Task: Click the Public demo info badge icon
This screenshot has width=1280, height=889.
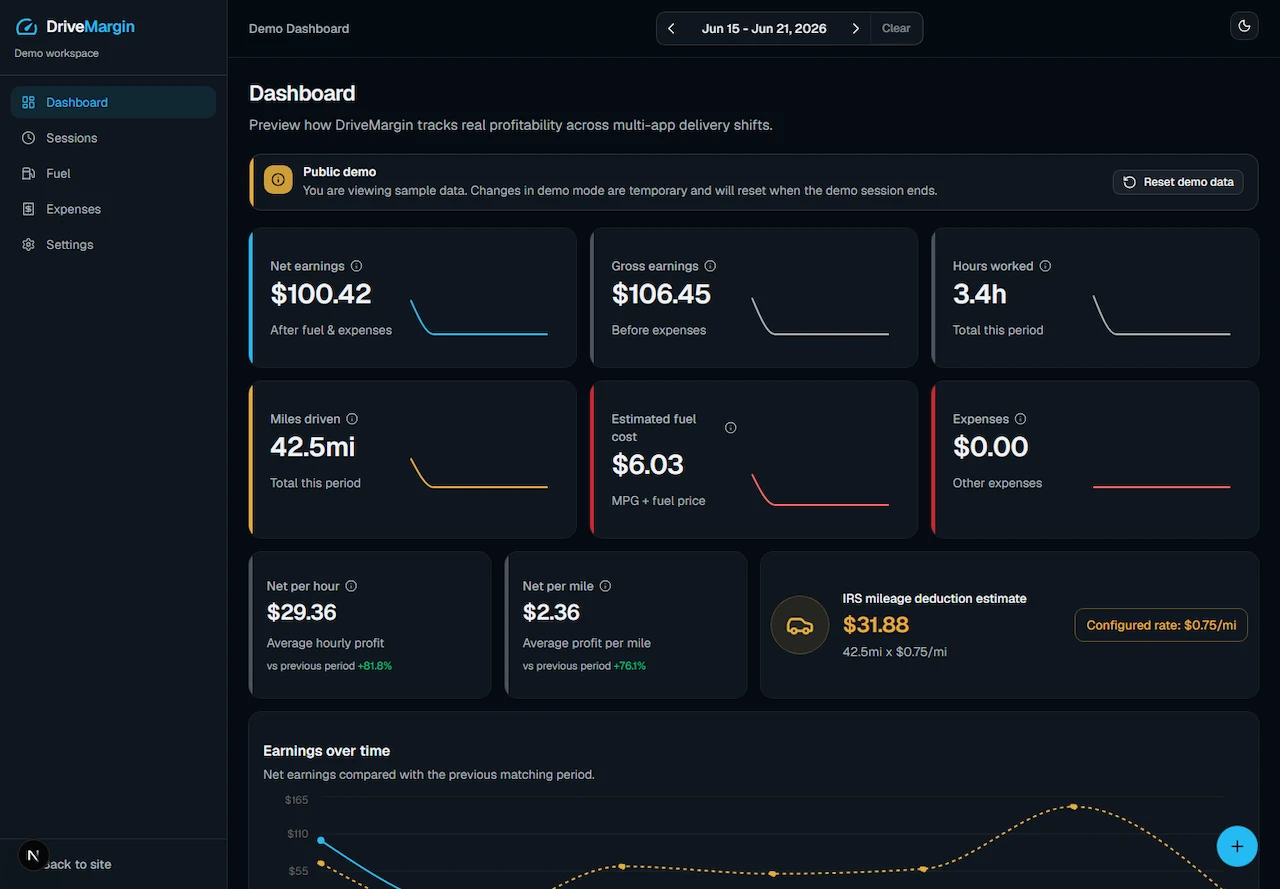Action: click(x=278, y=180)
